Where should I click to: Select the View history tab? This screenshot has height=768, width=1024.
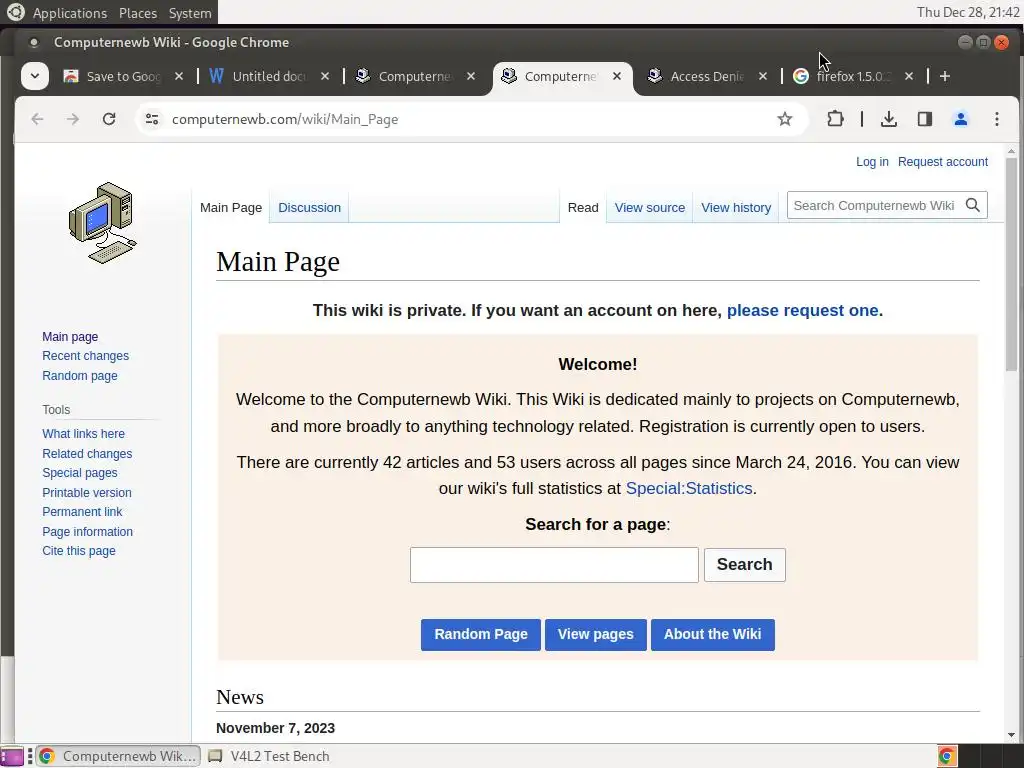736,208
